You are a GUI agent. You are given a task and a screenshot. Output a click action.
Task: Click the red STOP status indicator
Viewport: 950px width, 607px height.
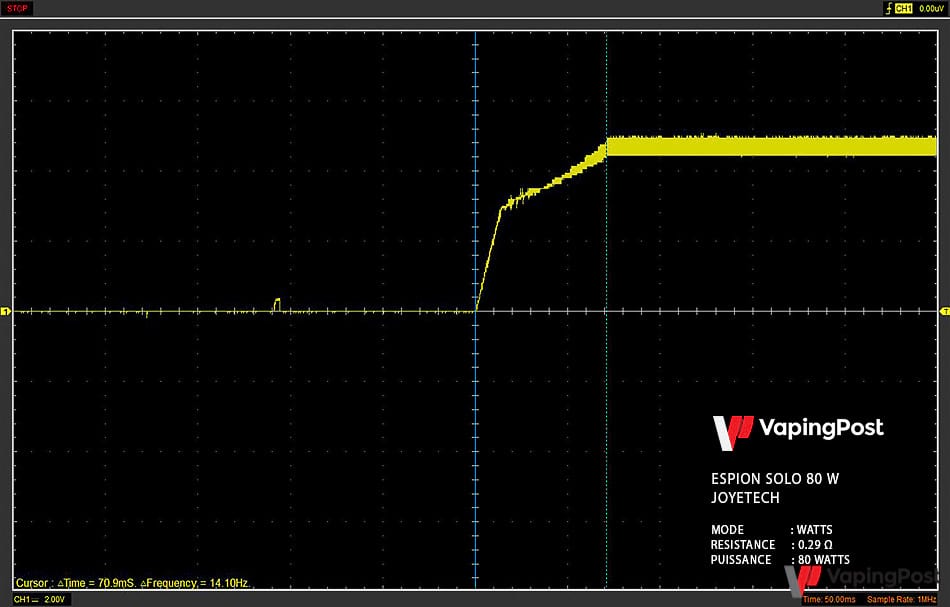(x=17, y=8)
